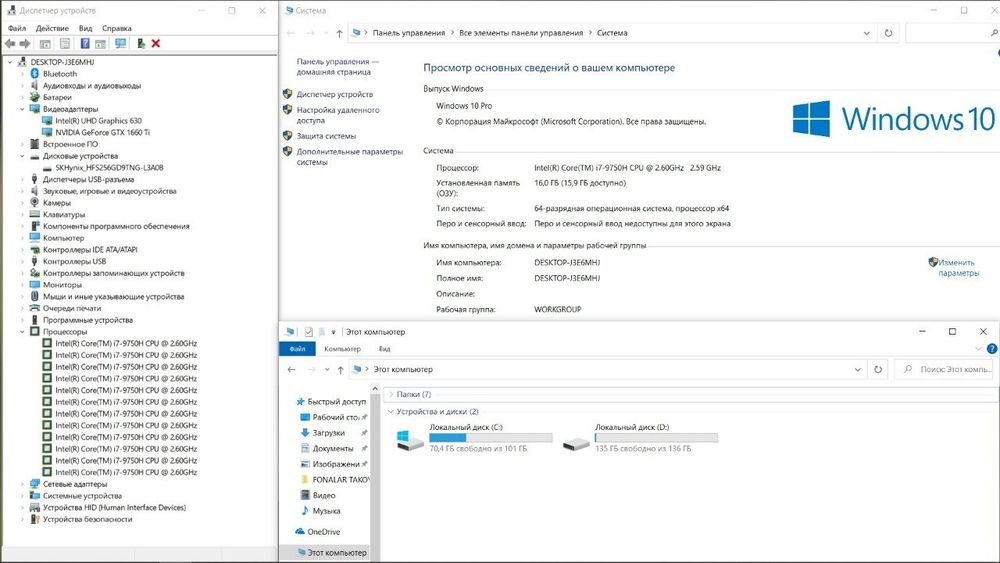
Task: Click Local Disk (D:) capacity bar
Action: pos(656,438)
